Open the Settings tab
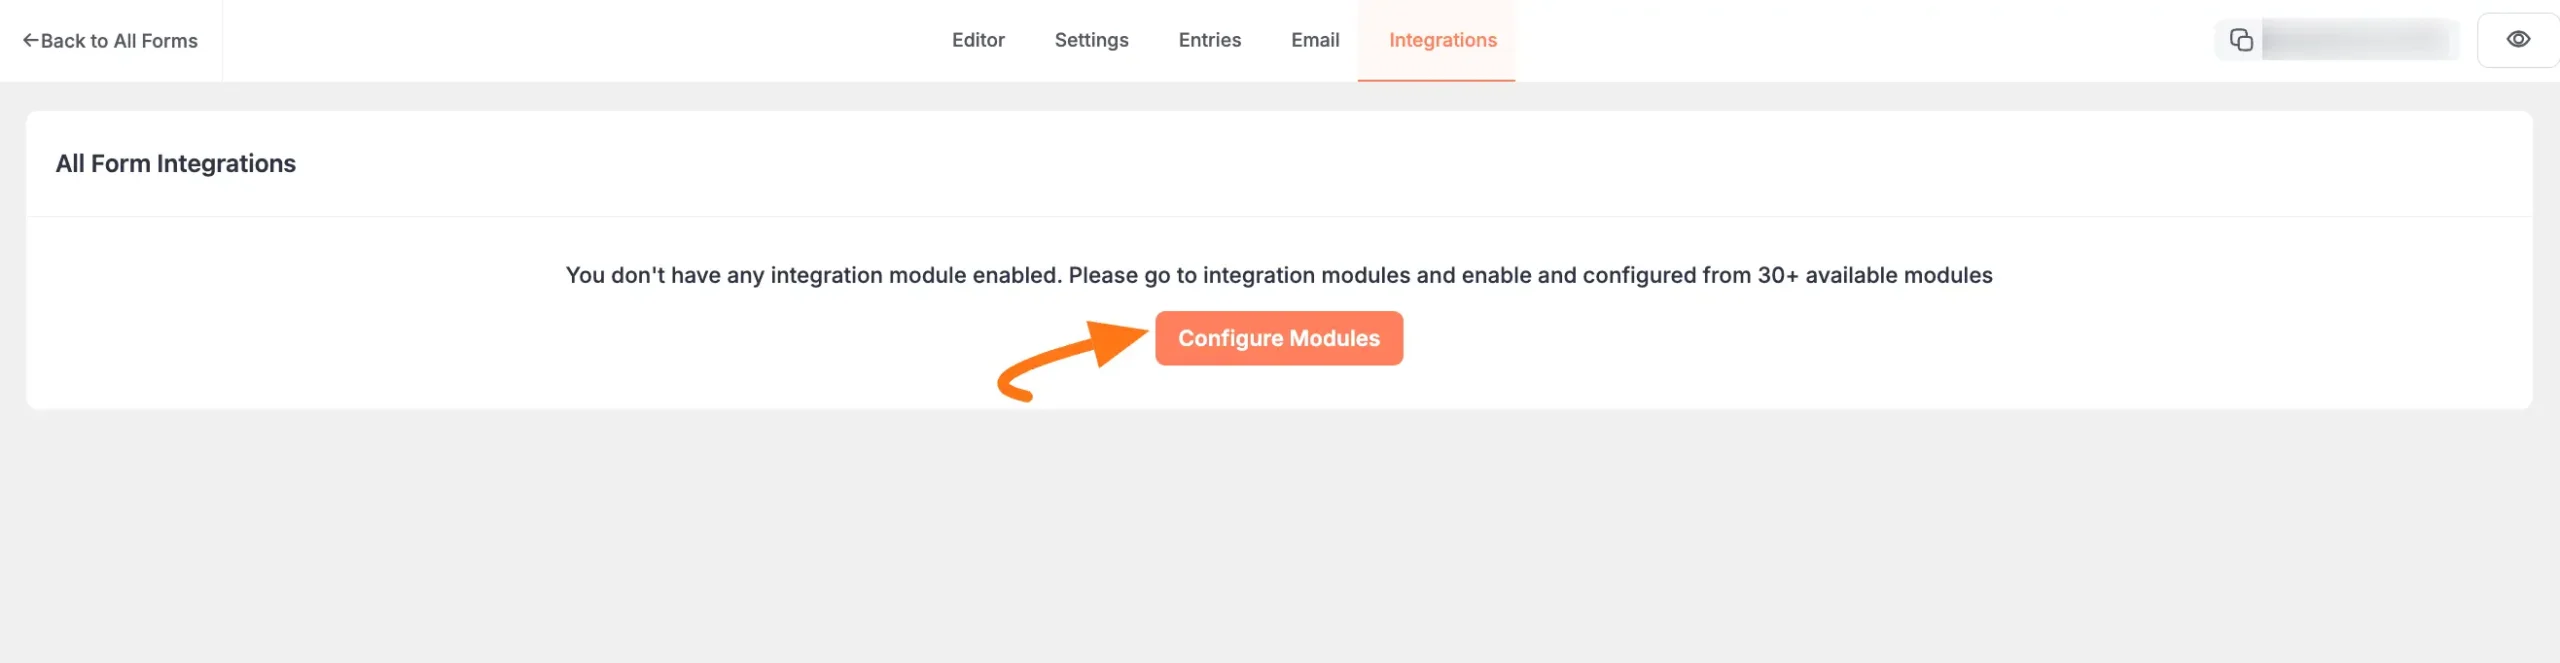The height and width of the screenshot is (663, 2560). 1091,40
